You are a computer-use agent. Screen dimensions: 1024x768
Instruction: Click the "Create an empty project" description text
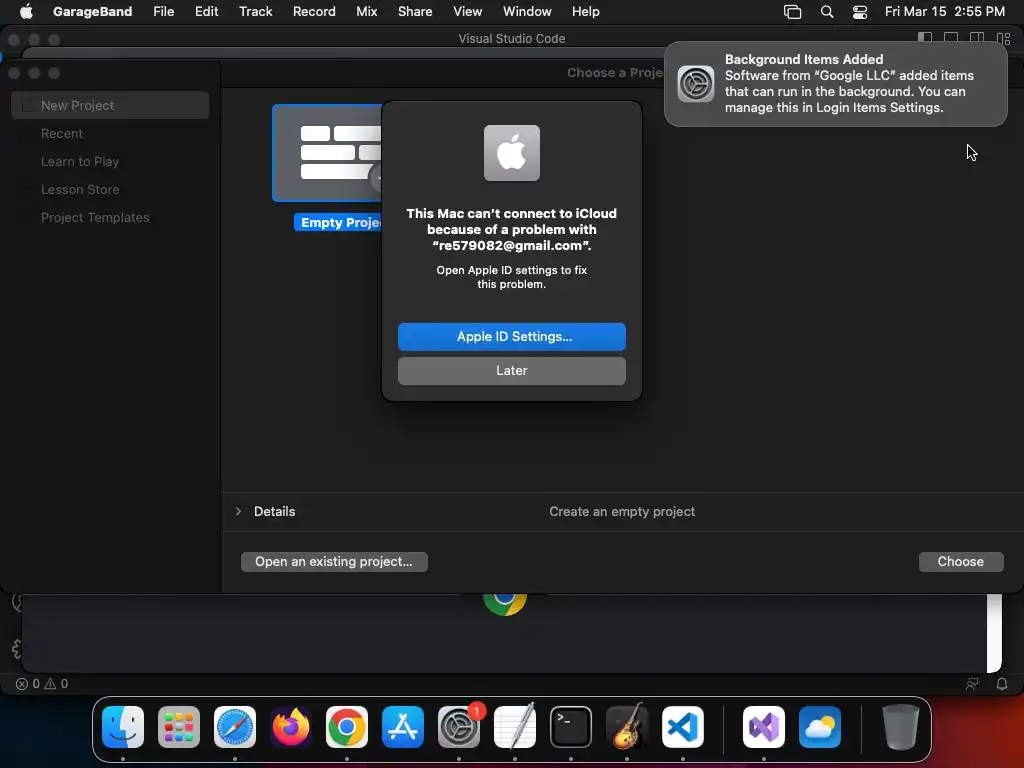[x=622, y=511]
